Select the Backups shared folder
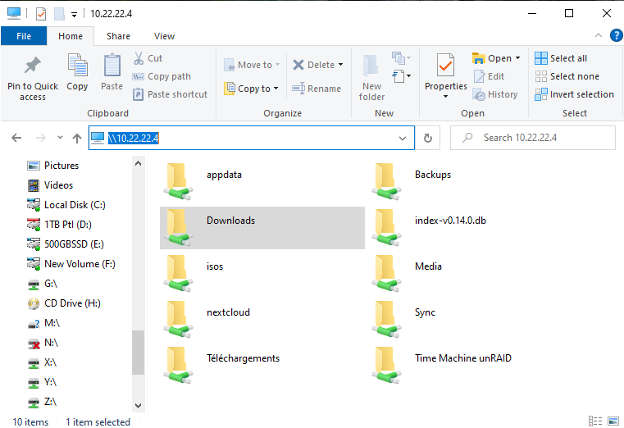The width and height of the screenshot is (624, 428). pyautogui.click(x=471, y=181)
